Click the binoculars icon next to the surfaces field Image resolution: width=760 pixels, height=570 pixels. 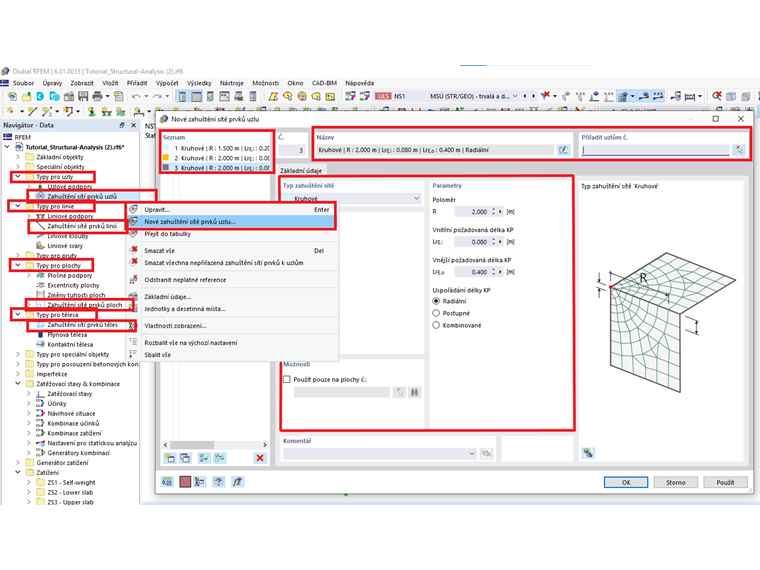(x=414, y=392)
